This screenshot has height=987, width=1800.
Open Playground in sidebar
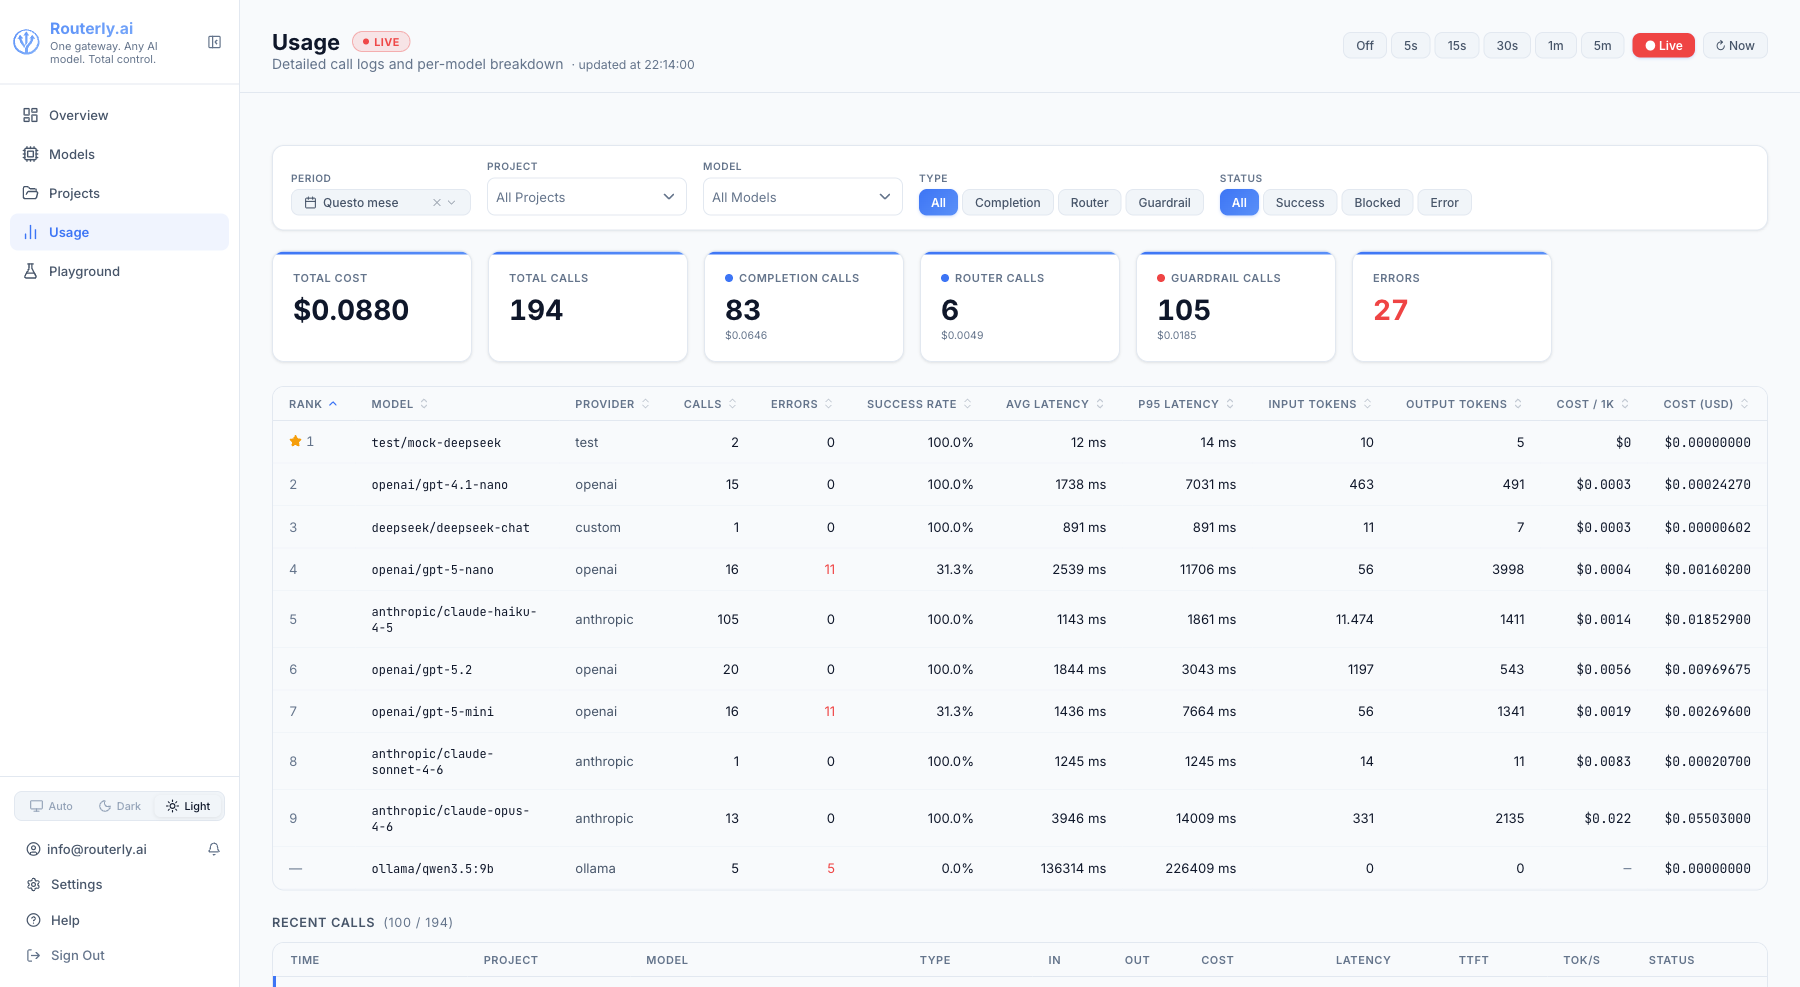(x=119, y=271)
